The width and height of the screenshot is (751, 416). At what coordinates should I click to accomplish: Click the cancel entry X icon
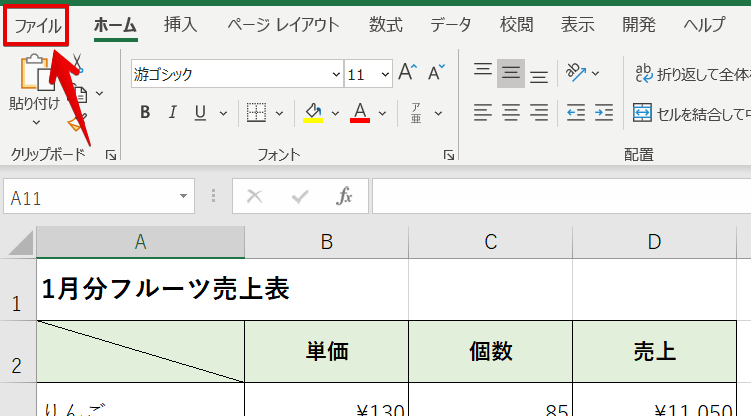pyautogui.click(x=254, y=196)
